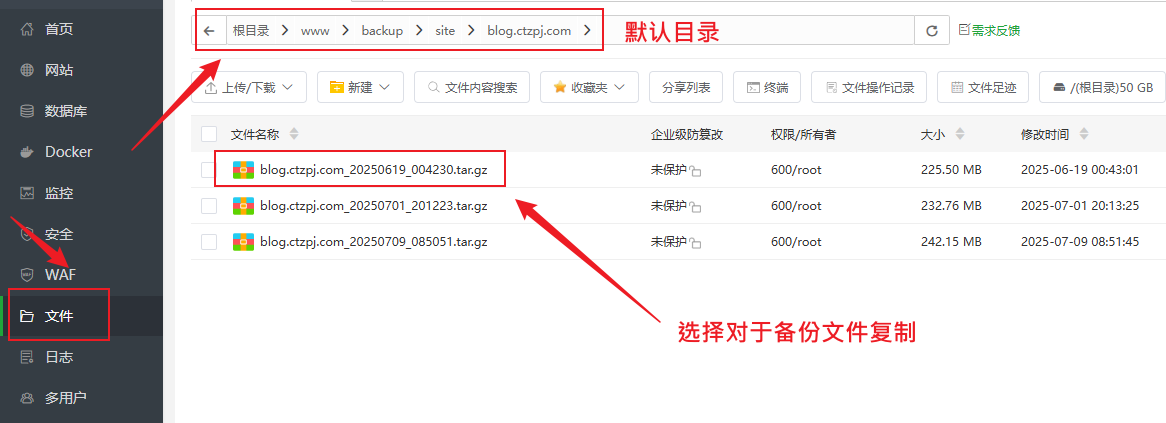Click the 文件内容搜索 search button
The width and height of the screenshot is (1166, 423).
tap(472, 88)
